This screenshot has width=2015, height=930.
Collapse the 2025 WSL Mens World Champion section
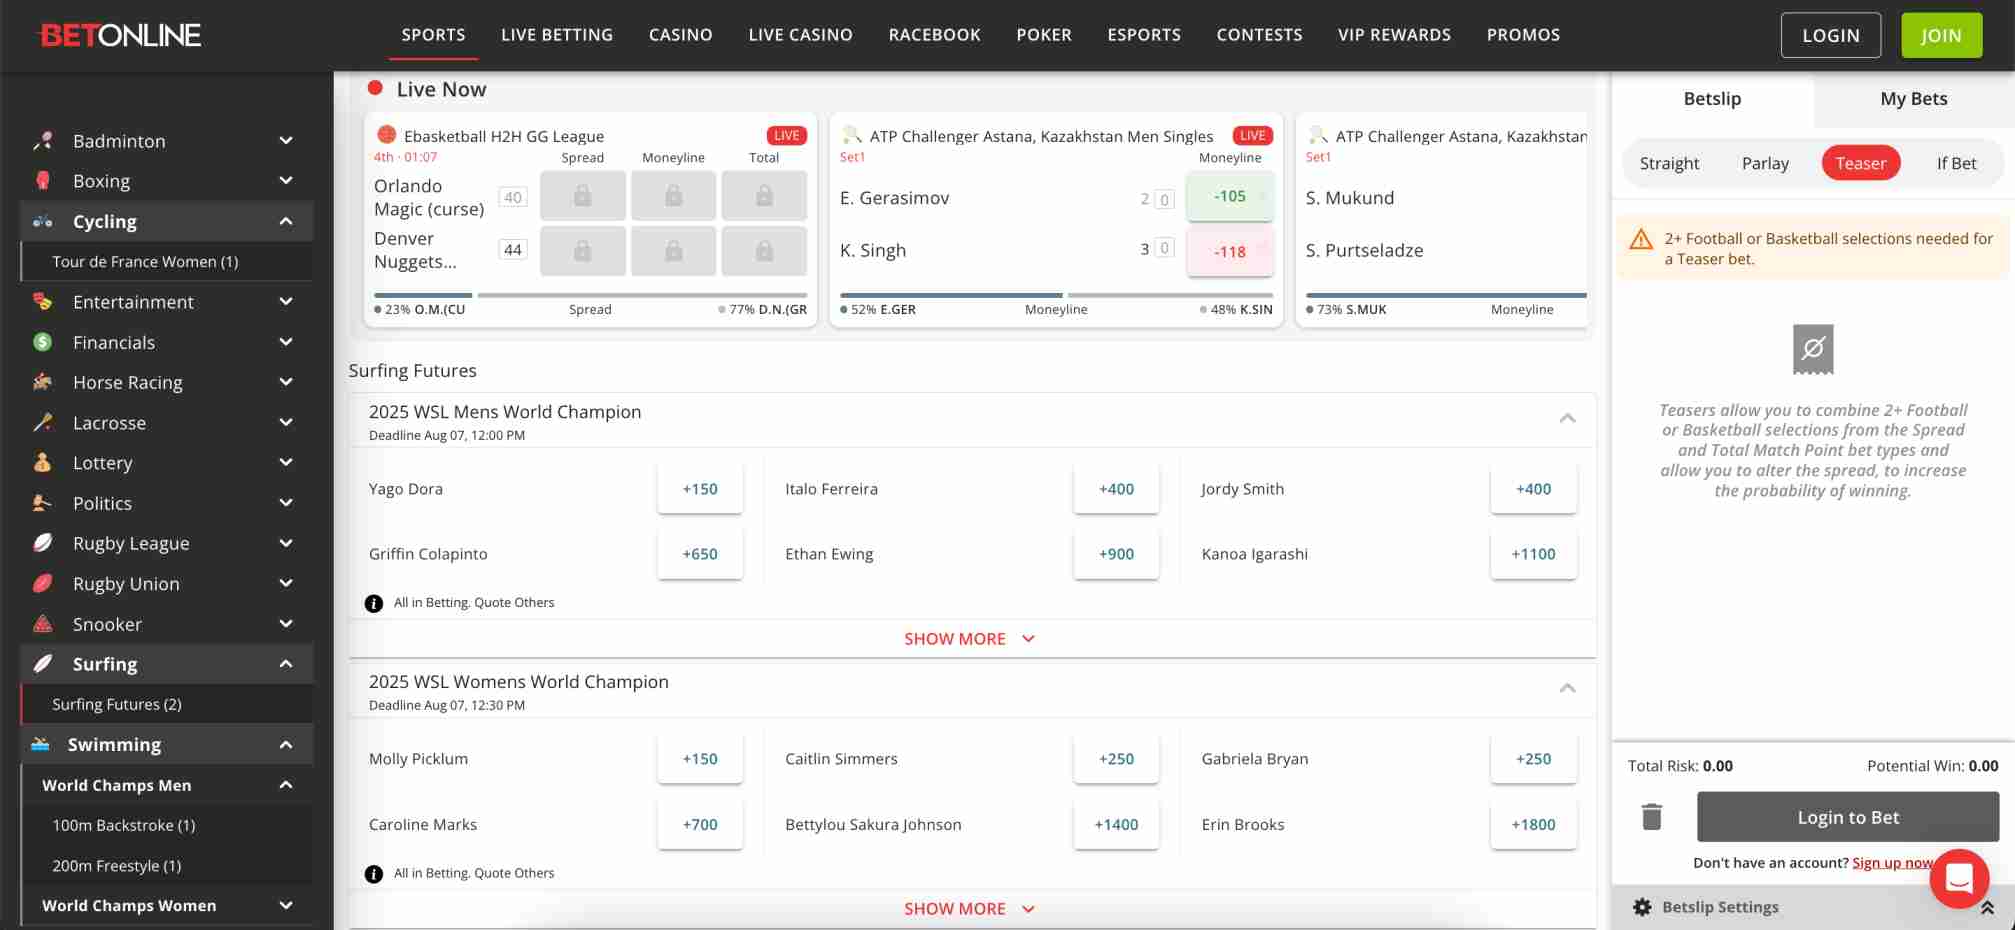point(1568,419)
